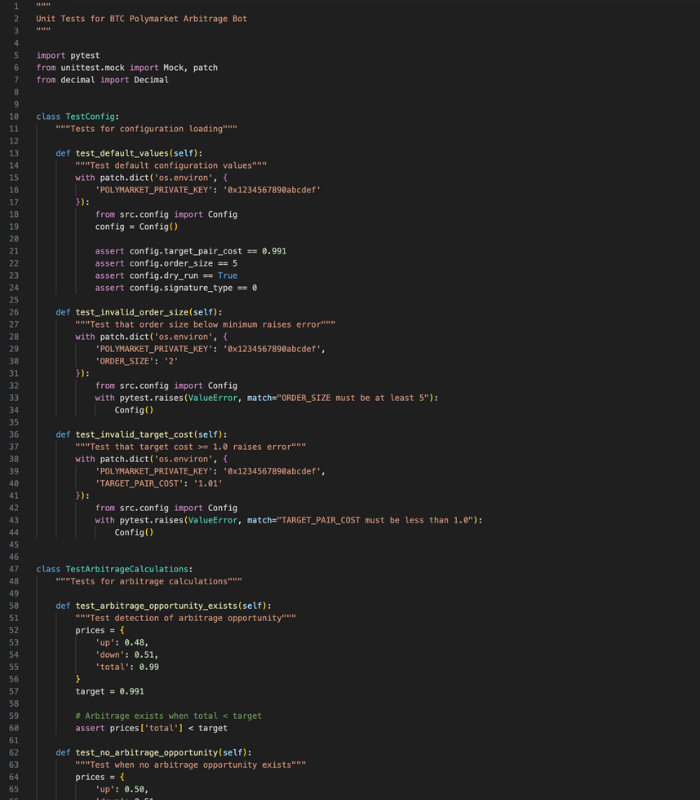The image size is (700, 800).
Task: Click line number 26 in the gutter
Action: [14, 312]
